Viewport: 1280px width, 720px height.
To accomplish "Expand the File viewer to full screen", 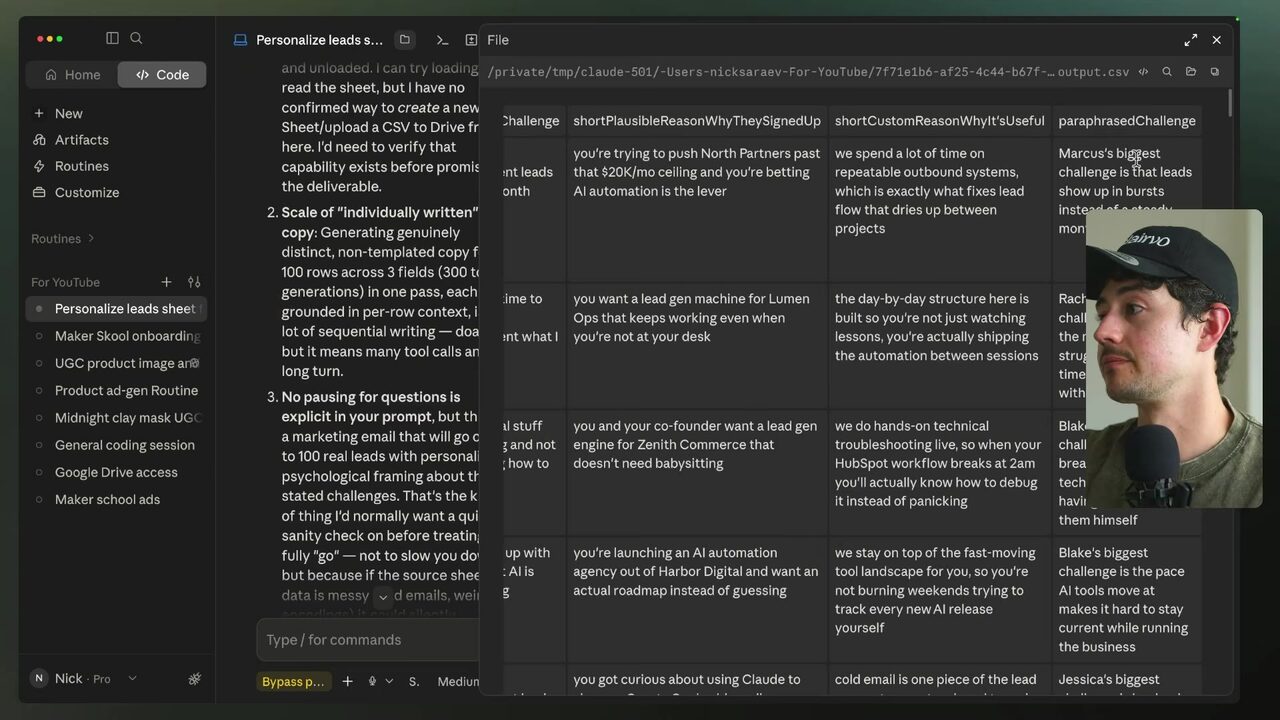I will click(1190, 40).
